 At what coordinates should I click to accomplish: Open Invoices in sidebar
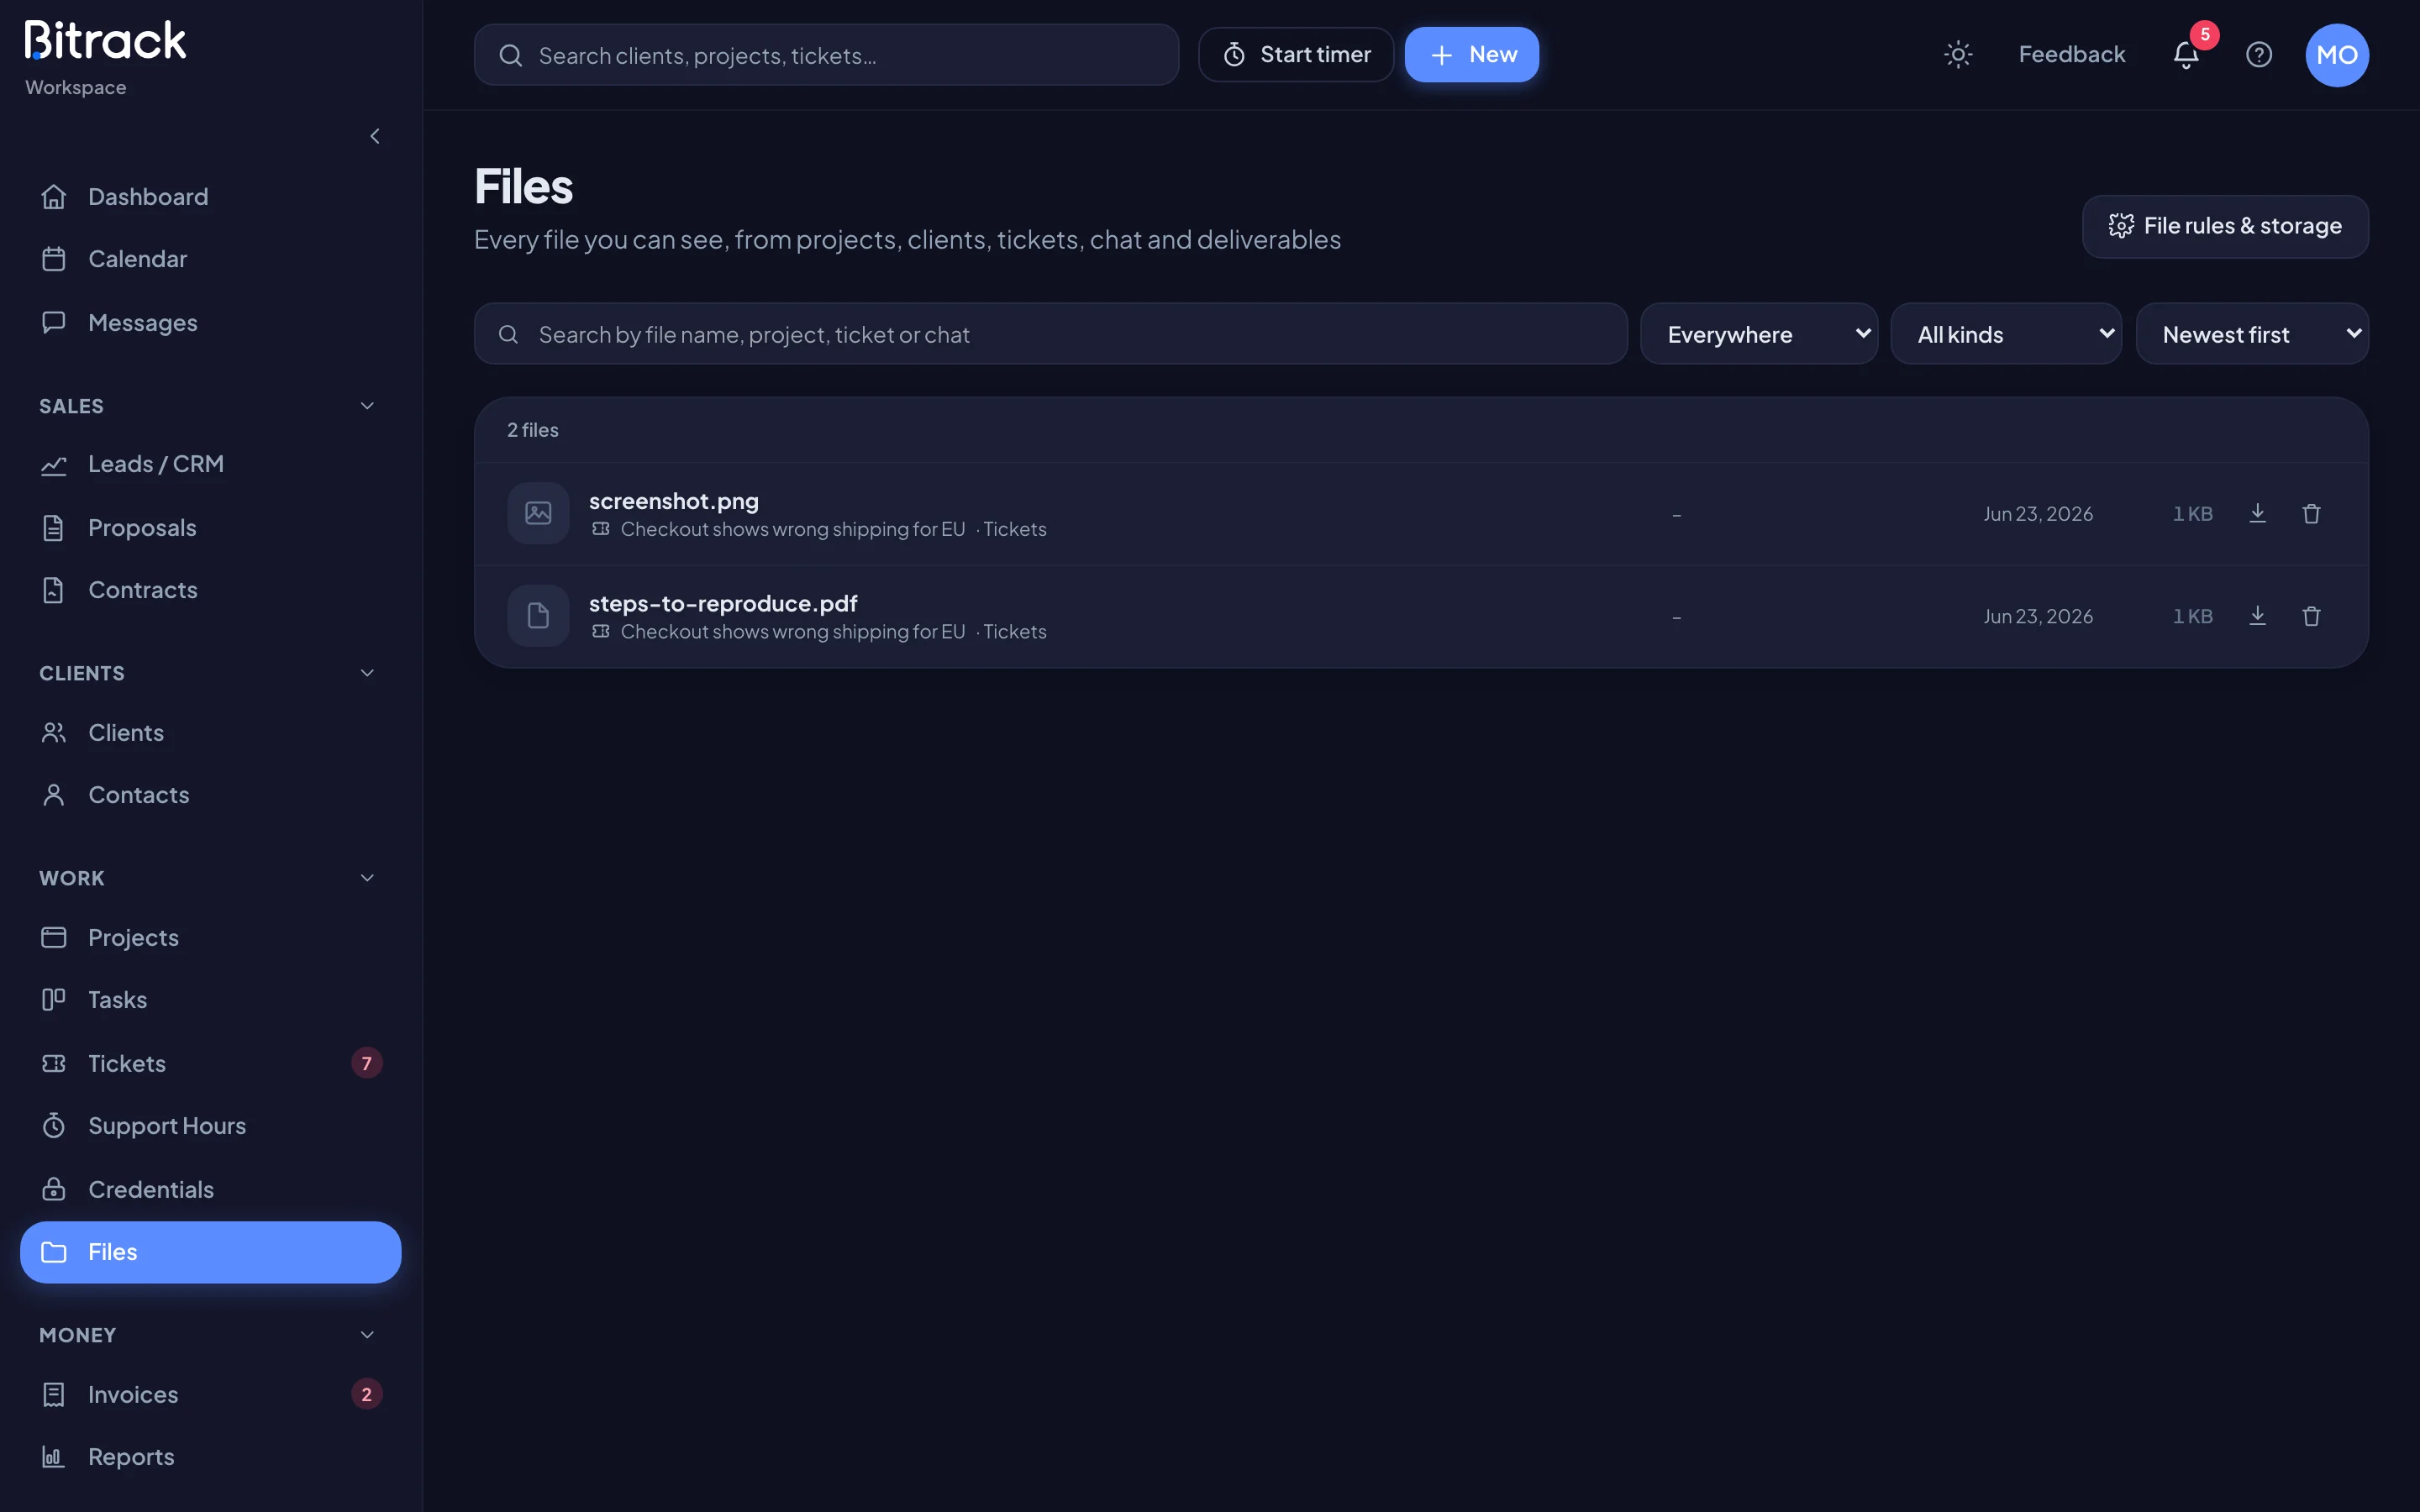point(210,1394)
